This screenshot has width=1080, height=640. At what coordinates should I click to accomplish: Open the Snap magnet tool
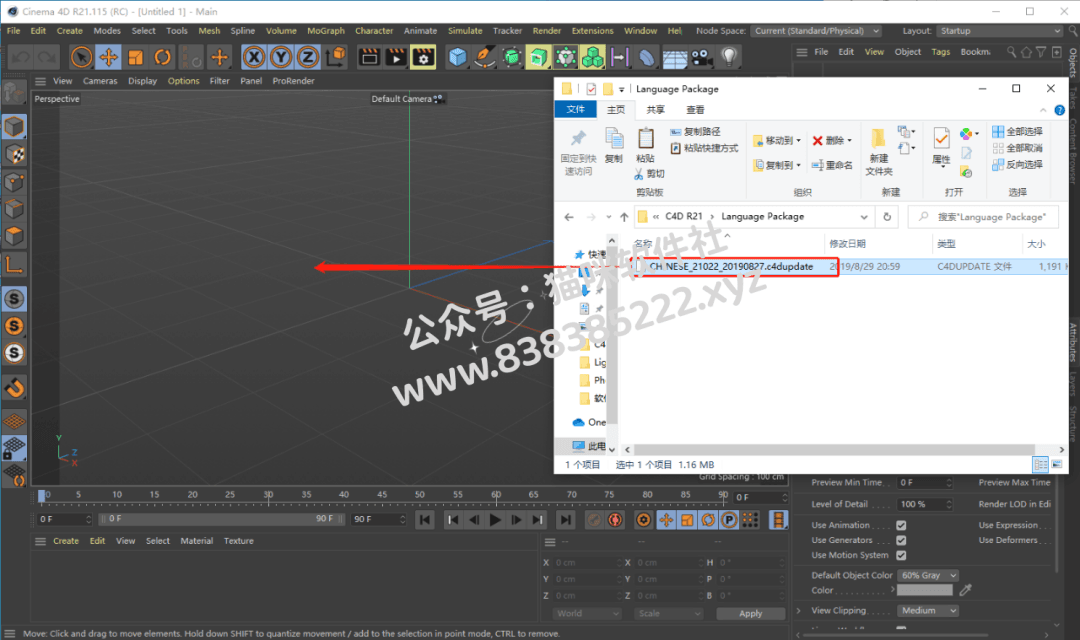[x=14, y=388]
